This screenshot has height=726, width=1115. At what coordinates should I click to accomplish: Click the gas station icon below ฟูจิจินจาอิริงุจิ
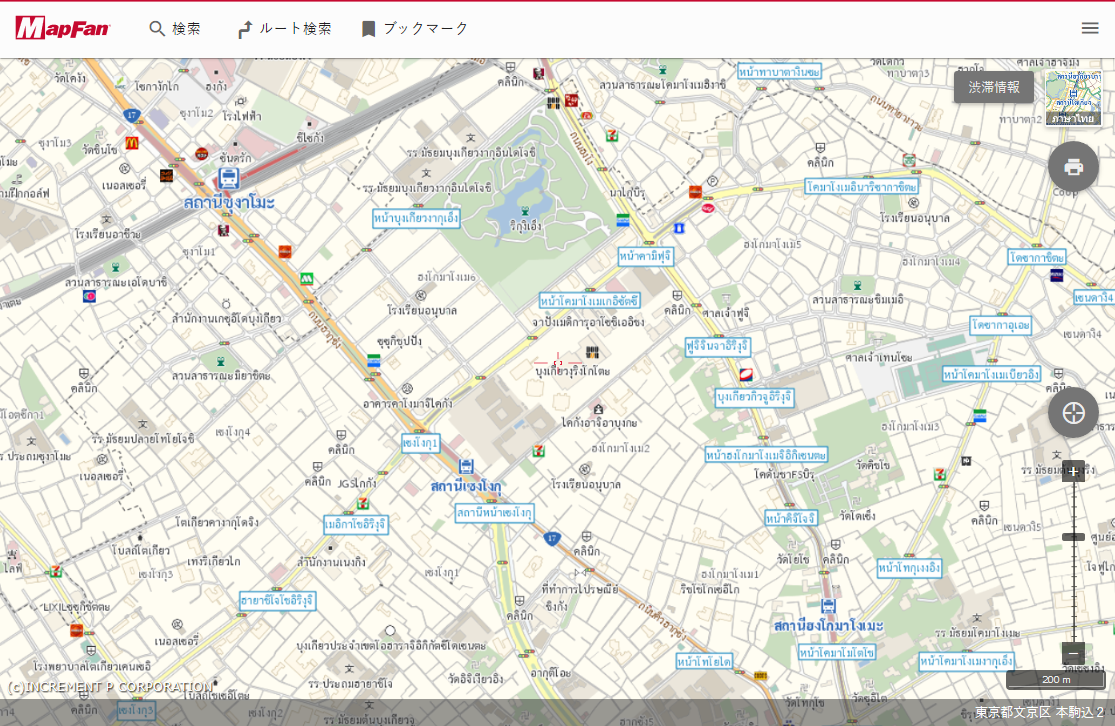745,374
